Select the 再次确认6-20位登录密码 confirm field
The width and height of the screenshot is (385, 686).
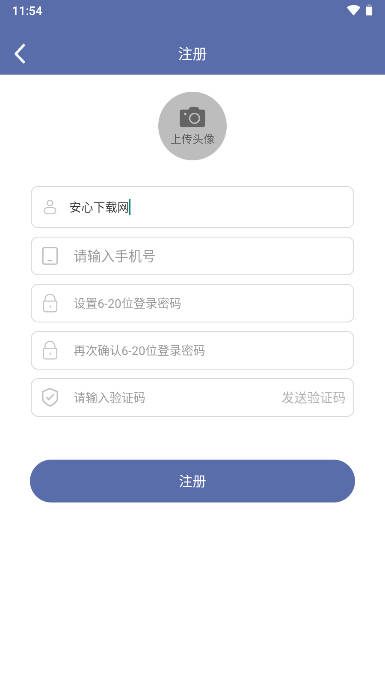tap(192, 350)
